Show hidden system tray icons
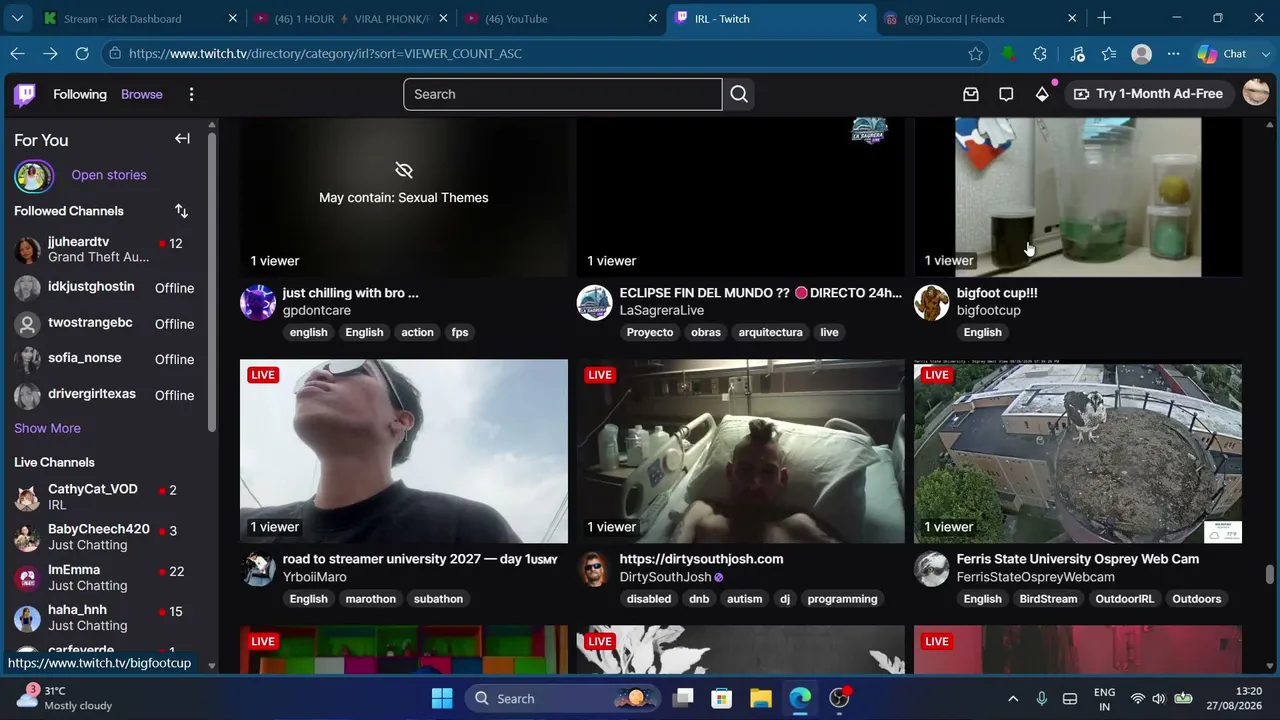This screenshot has height=720, width=1280. (x=1013, y=698)
